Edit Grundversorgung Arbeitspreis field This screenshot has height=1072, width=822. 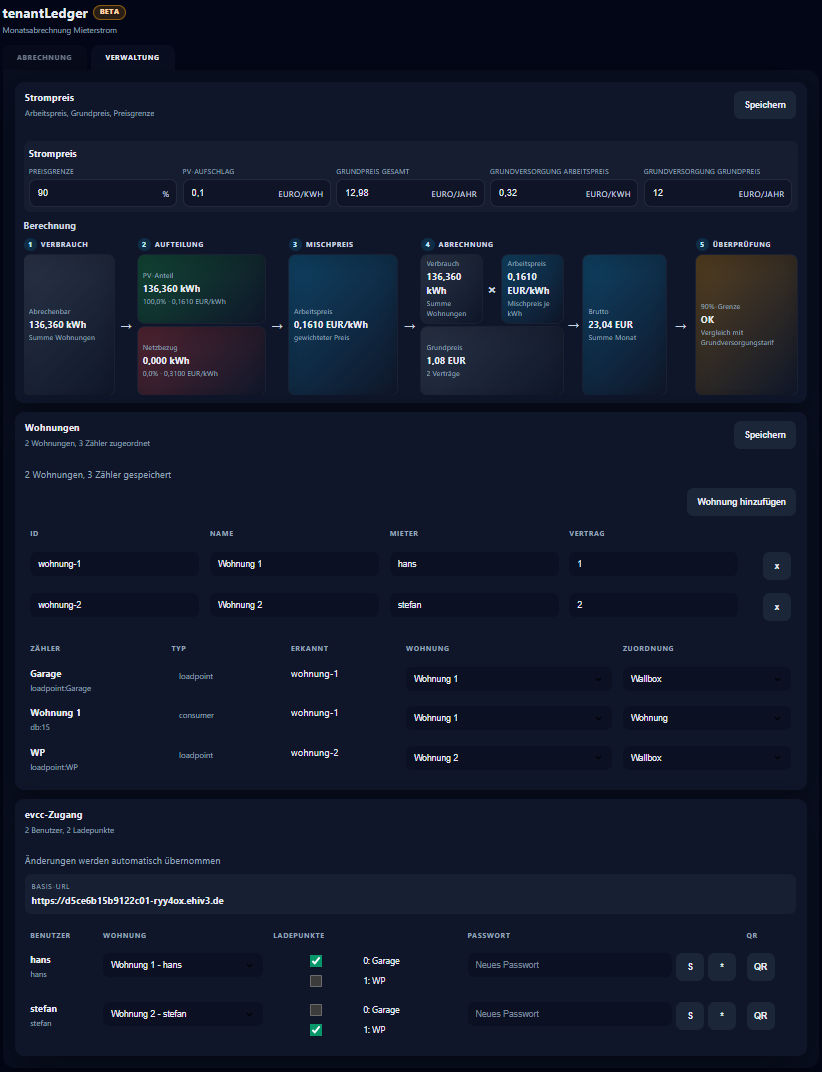pyautogui.click(x=564, y=193)
